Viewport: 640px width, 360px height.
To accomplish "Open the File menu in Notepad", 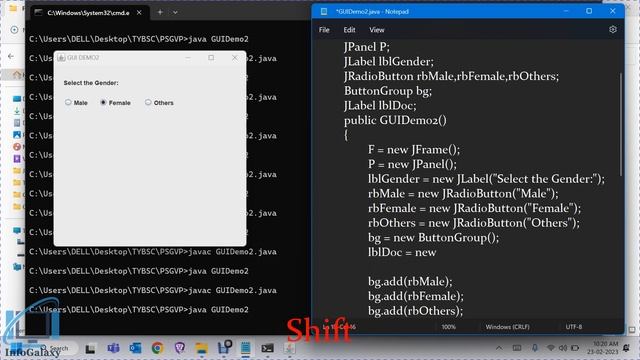I will 324,30.
